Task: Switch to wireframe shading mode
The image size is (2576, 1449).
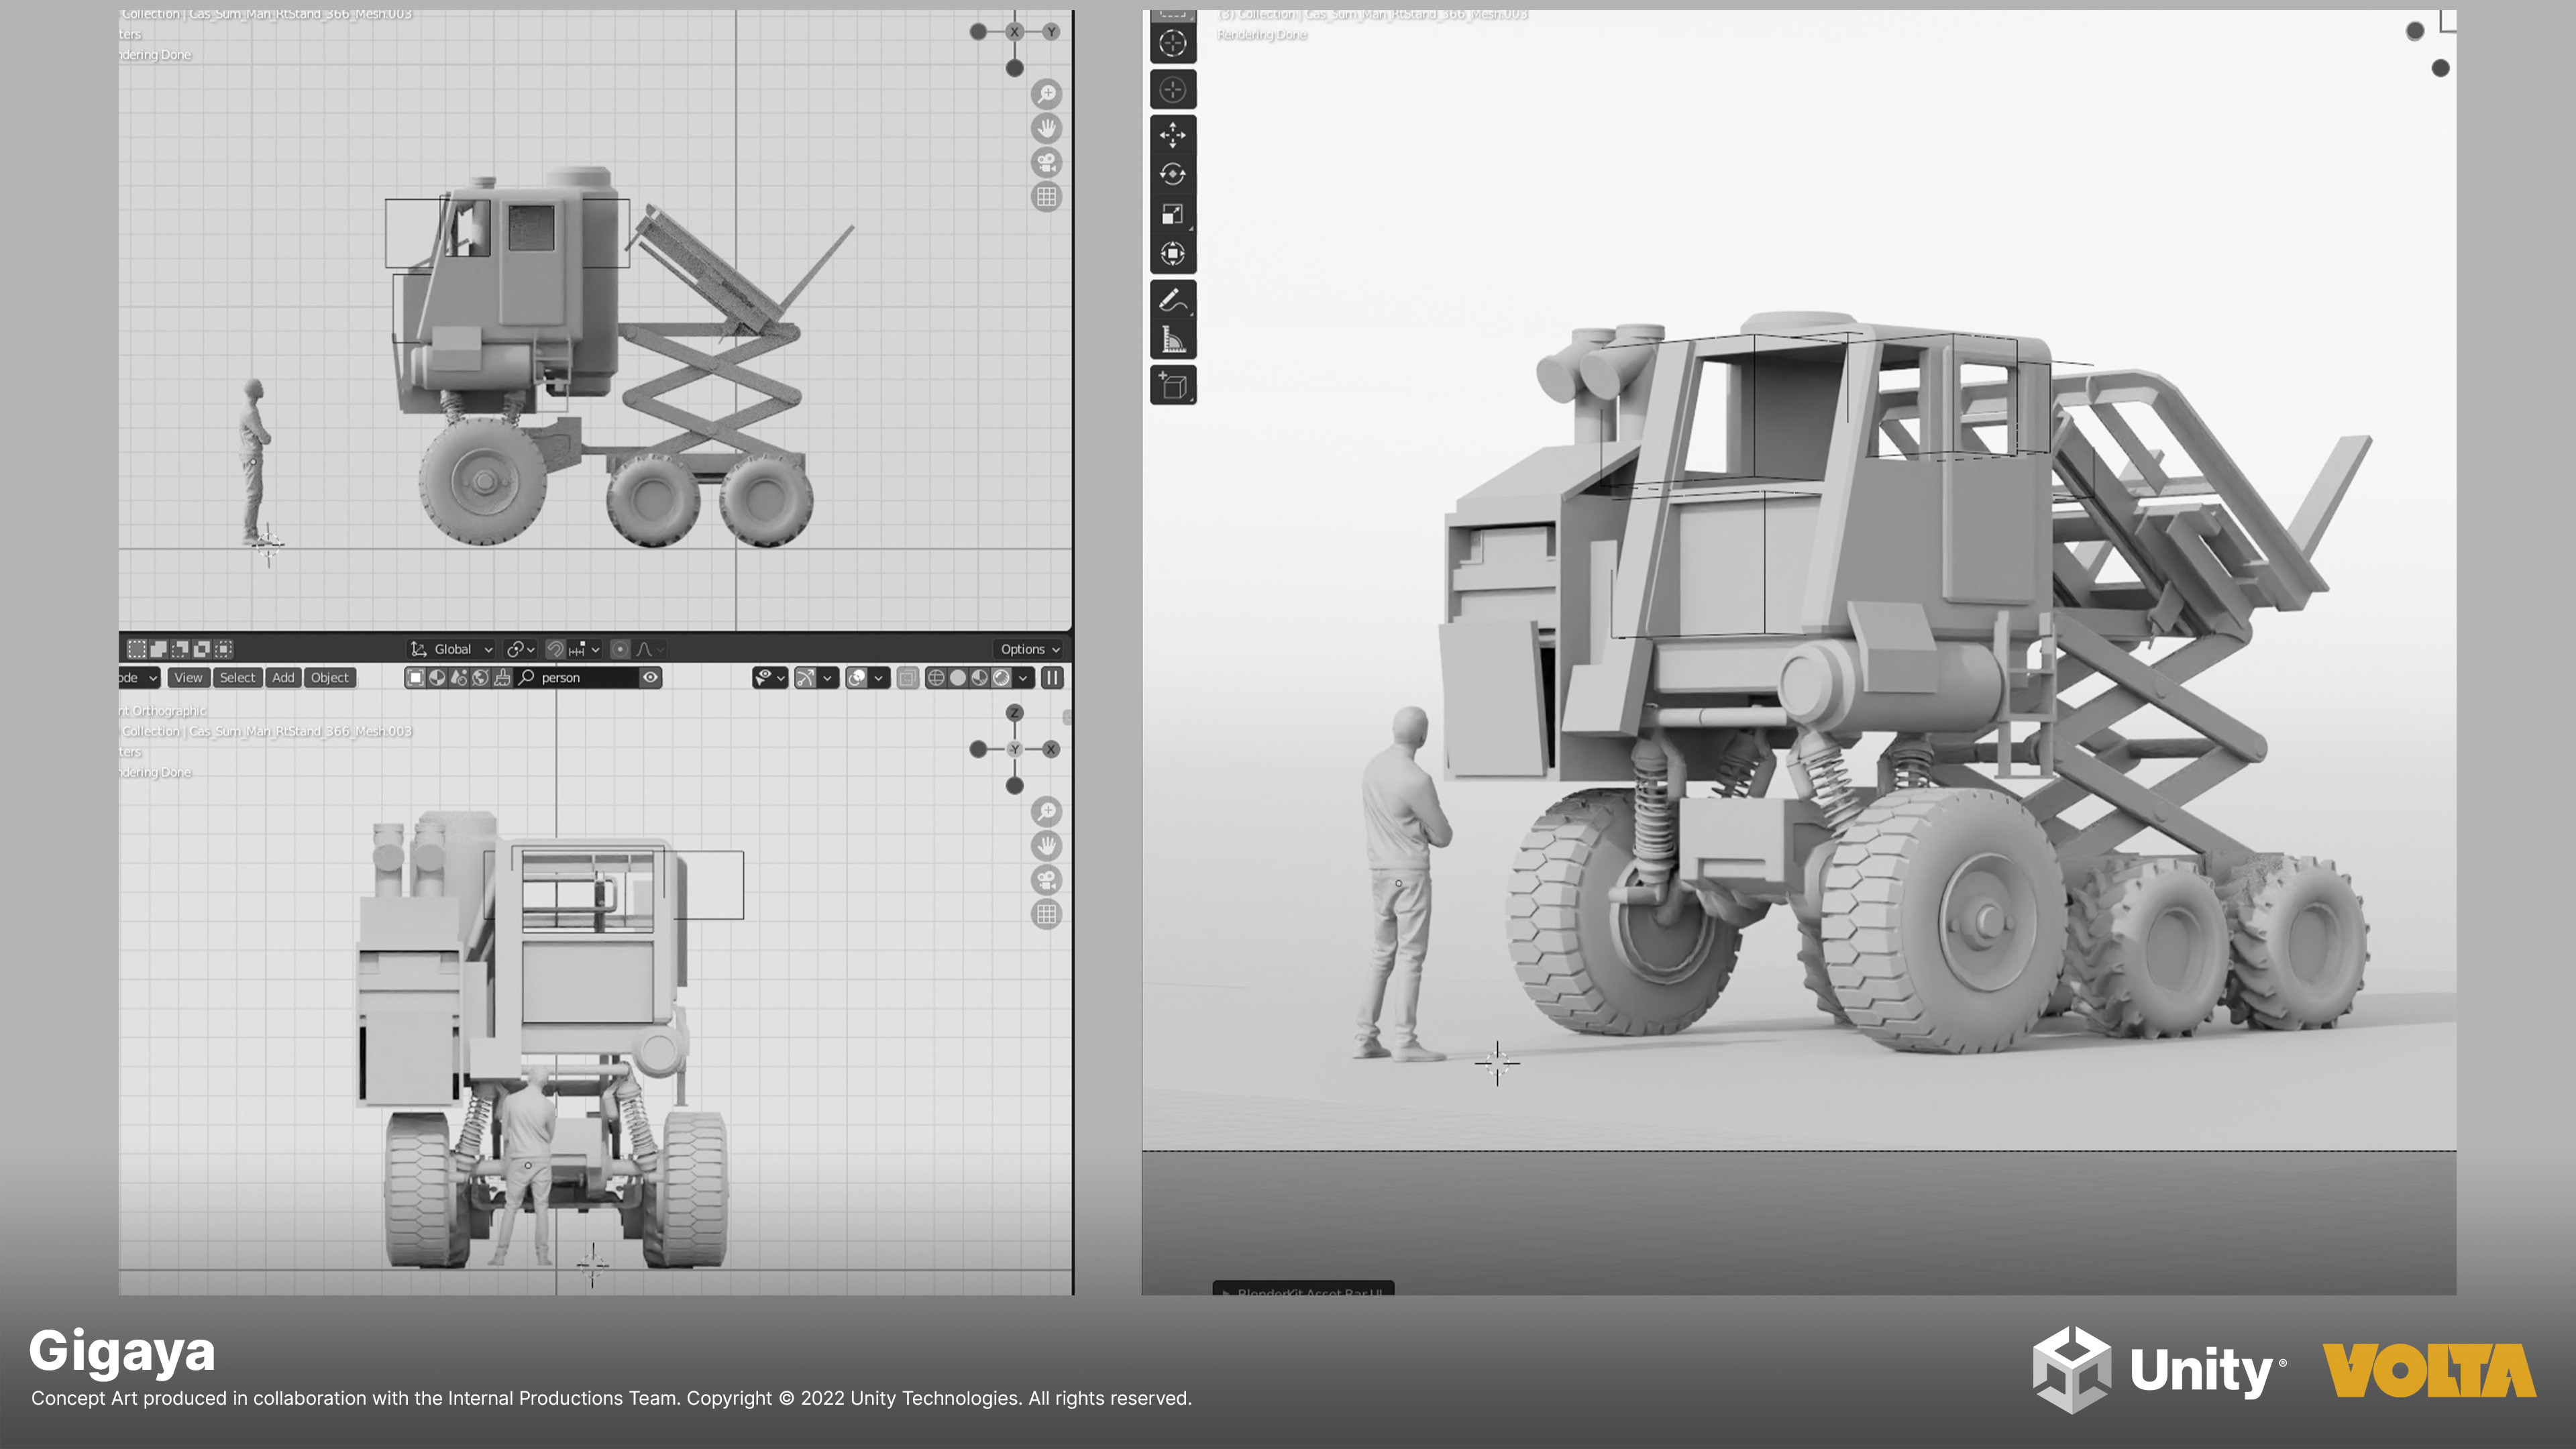Action: (x=936, y=678)
